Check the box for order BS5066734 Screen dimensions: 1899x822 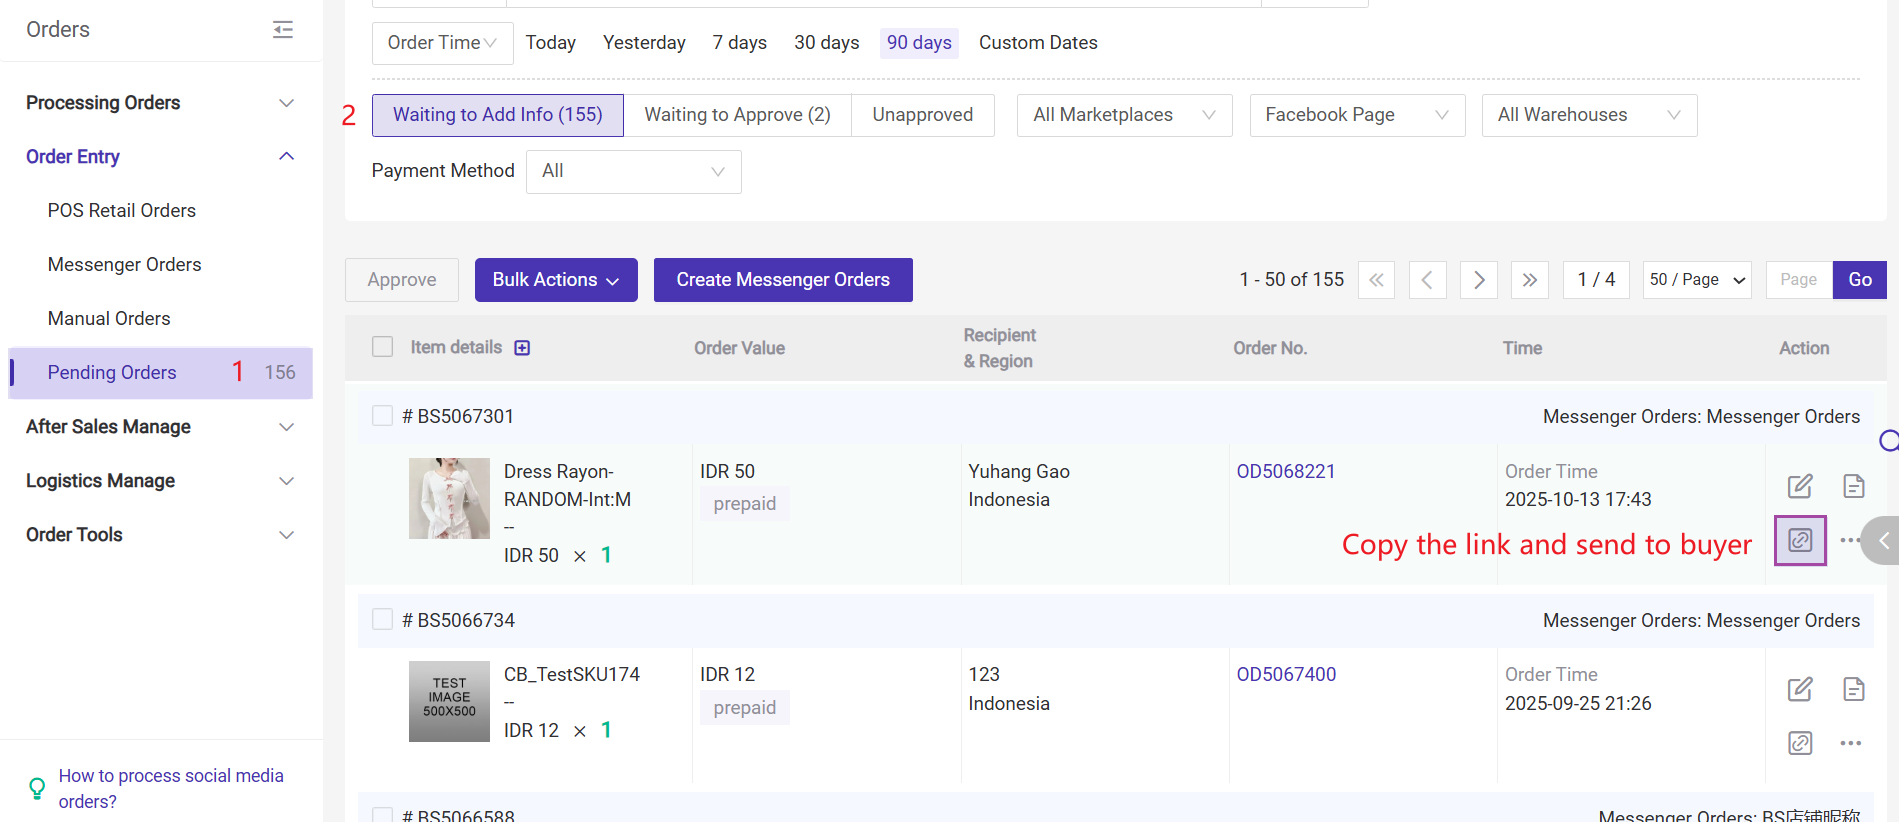pos(382,620)
